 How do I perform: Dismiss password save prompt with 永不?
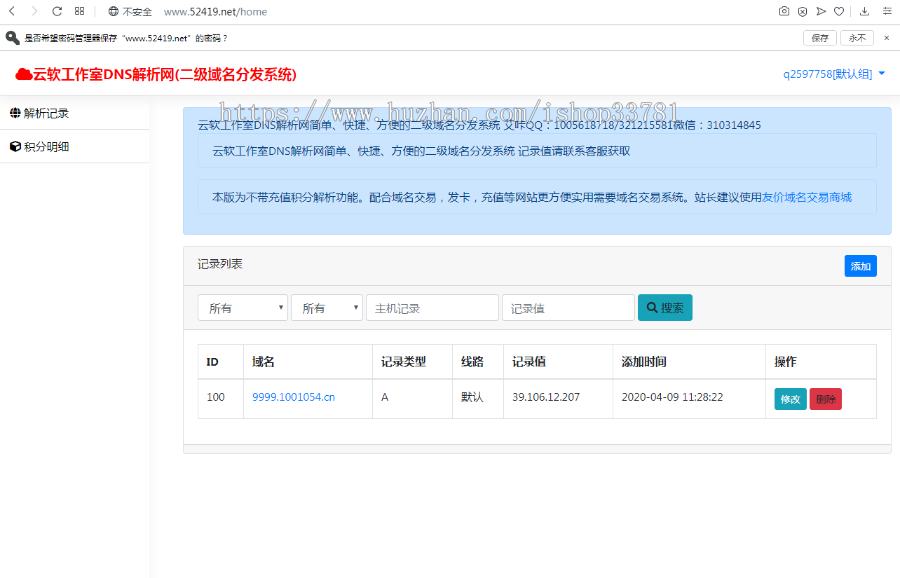856,37
